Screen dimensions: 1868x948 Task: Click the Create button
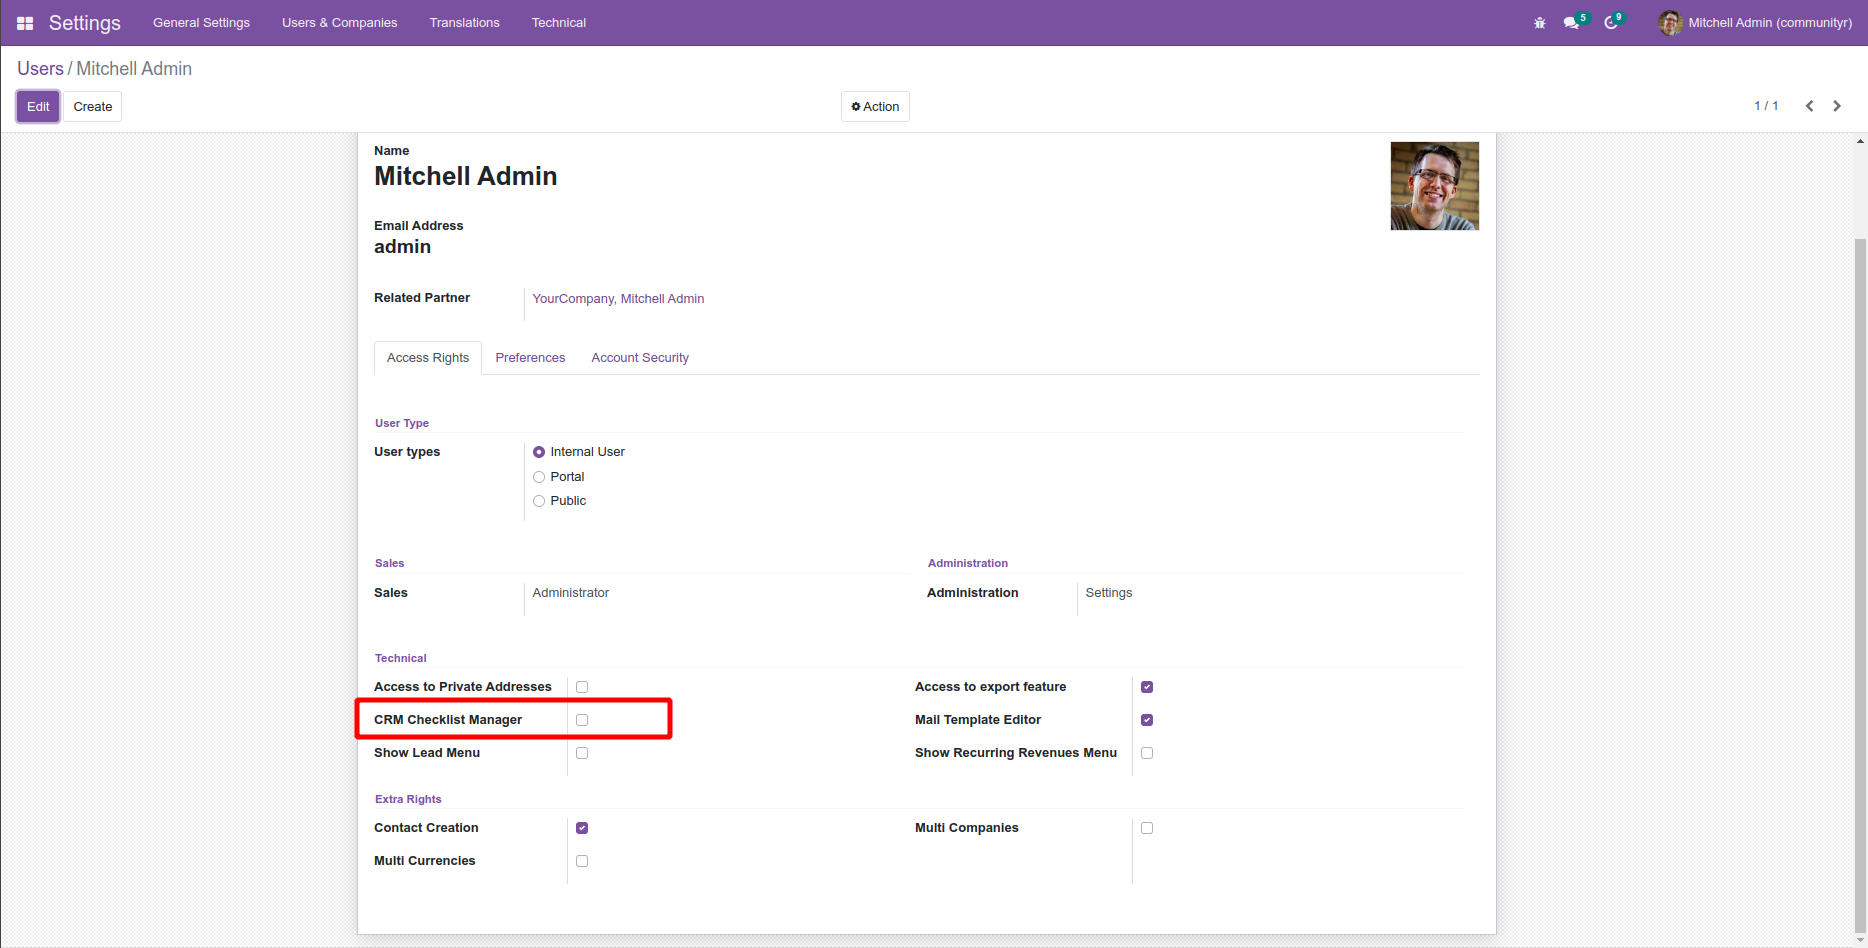[x=93, y=107]
